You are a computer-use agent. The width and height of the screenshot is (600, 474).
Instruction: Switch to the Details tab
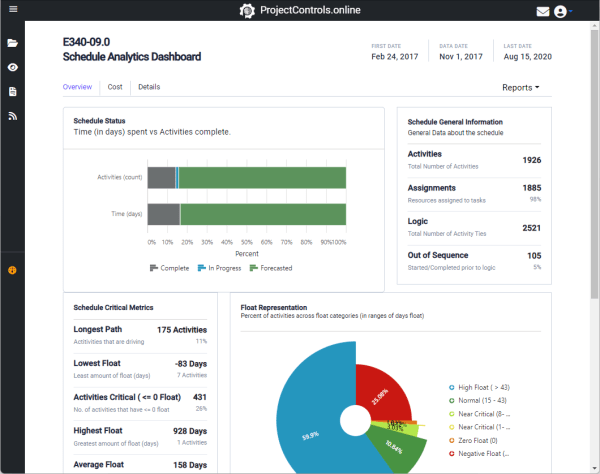tap(149, 87)
